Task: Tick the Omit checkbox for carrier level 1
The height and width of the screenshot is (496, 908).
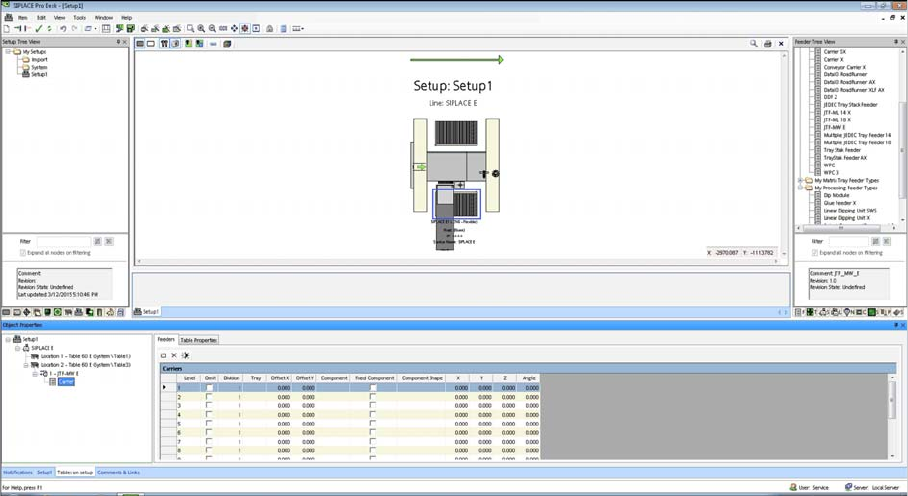Action: [209, 388]
